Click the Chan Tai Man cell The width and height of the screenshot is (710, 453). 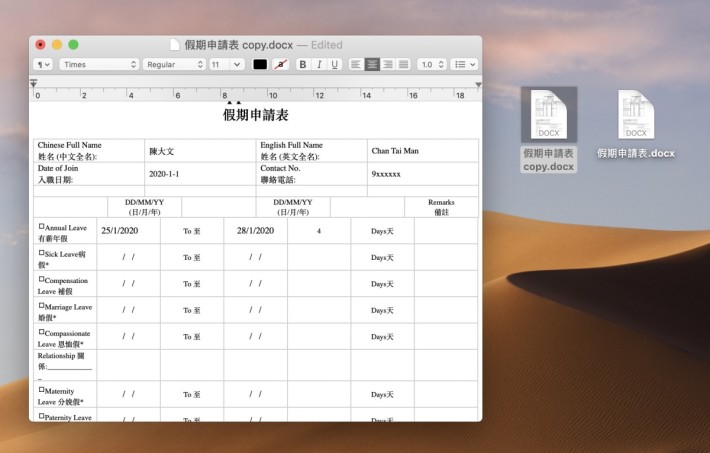point(423,151)
